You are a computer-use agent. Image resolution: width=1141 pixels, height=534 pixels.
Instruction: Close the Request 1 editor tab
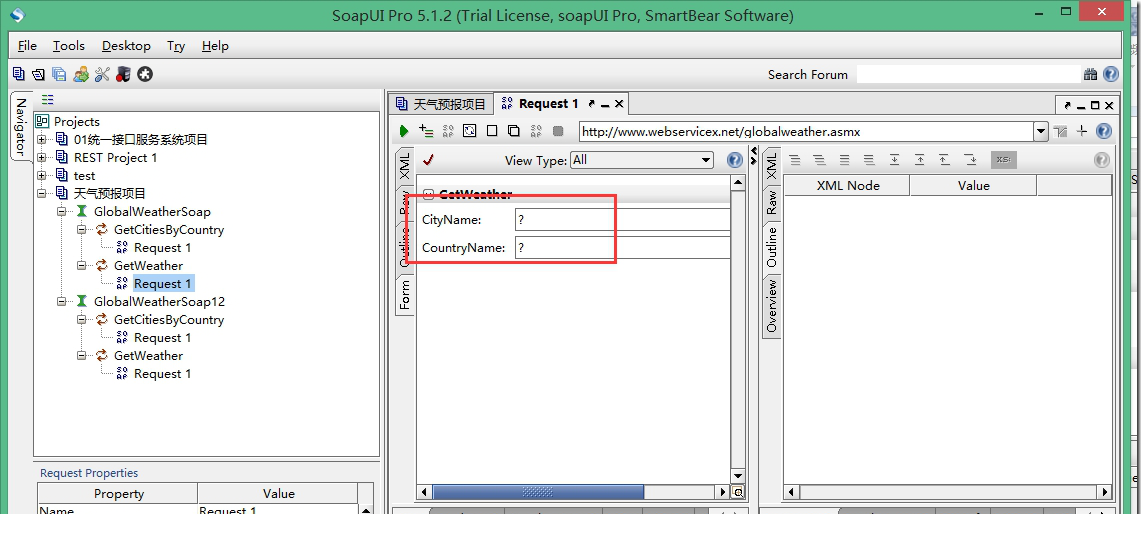coord(619,104)
